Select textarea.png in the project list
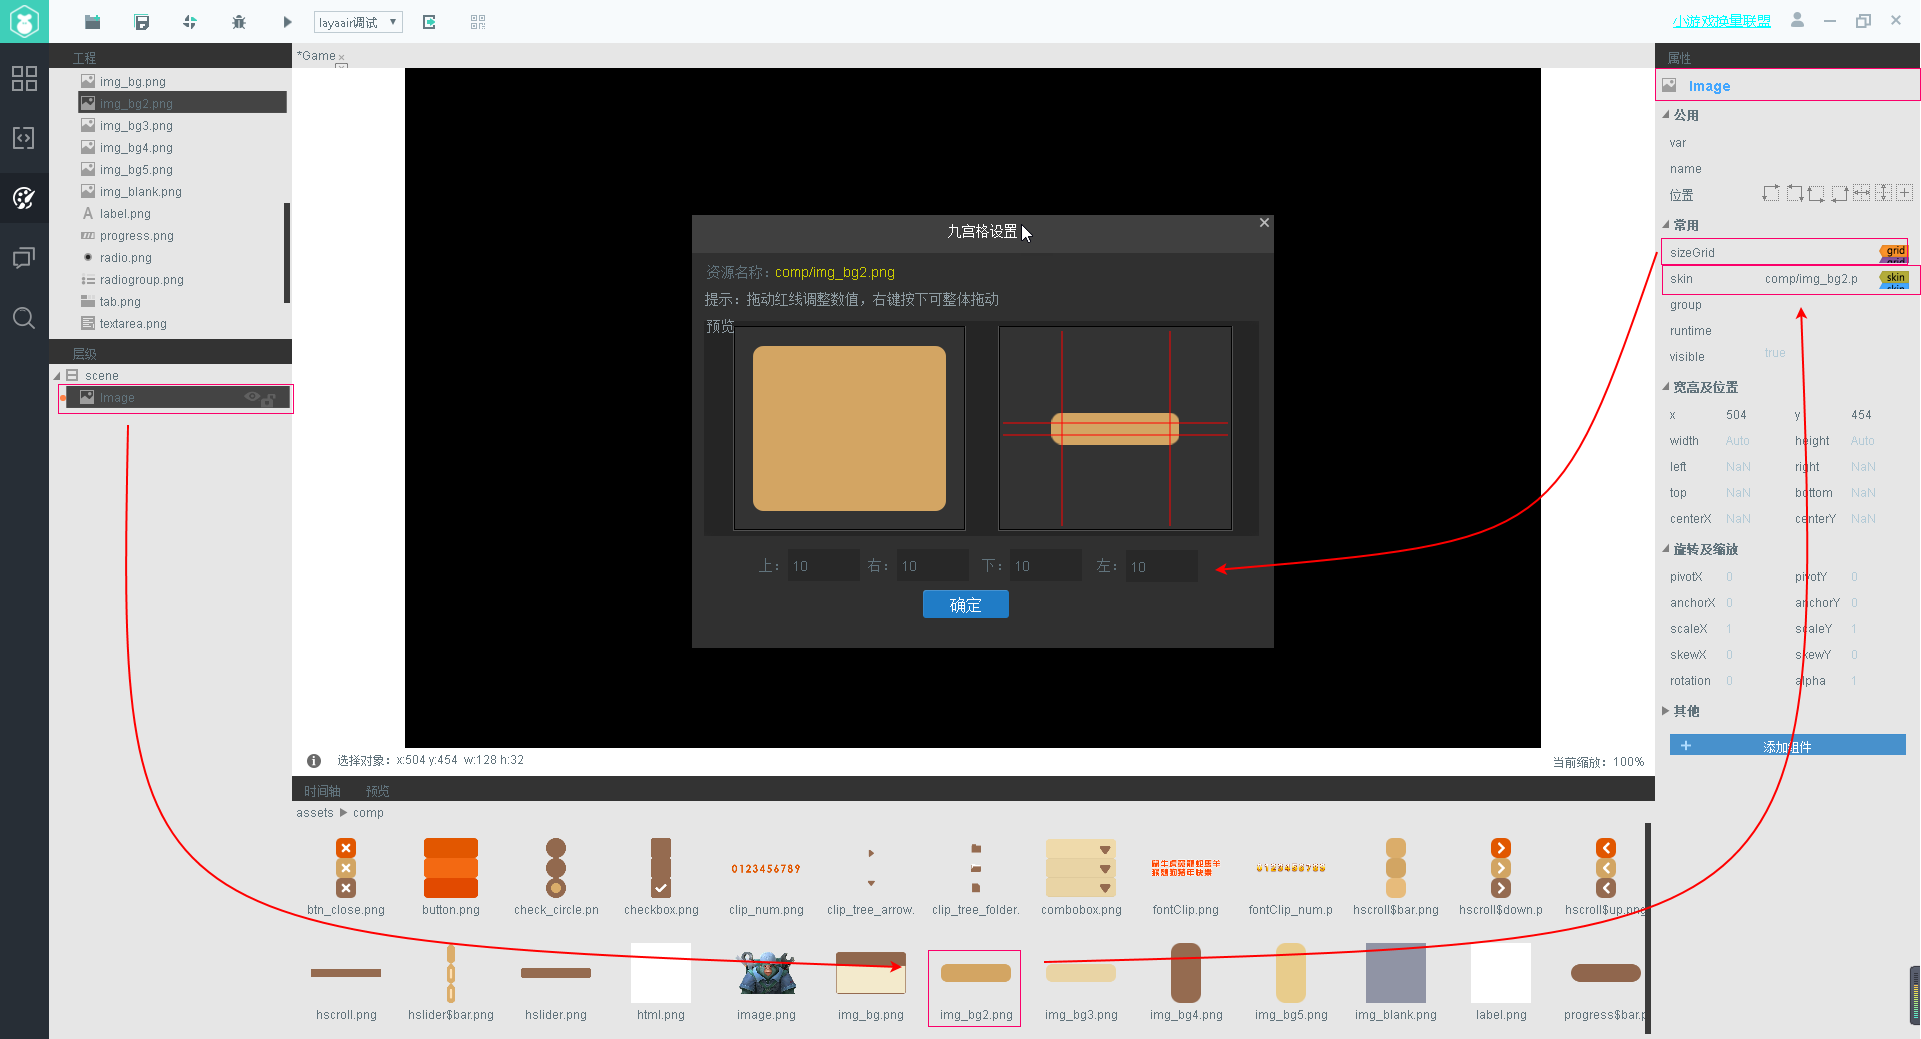The image size is (1921, 1039). (x=133, y=324)
